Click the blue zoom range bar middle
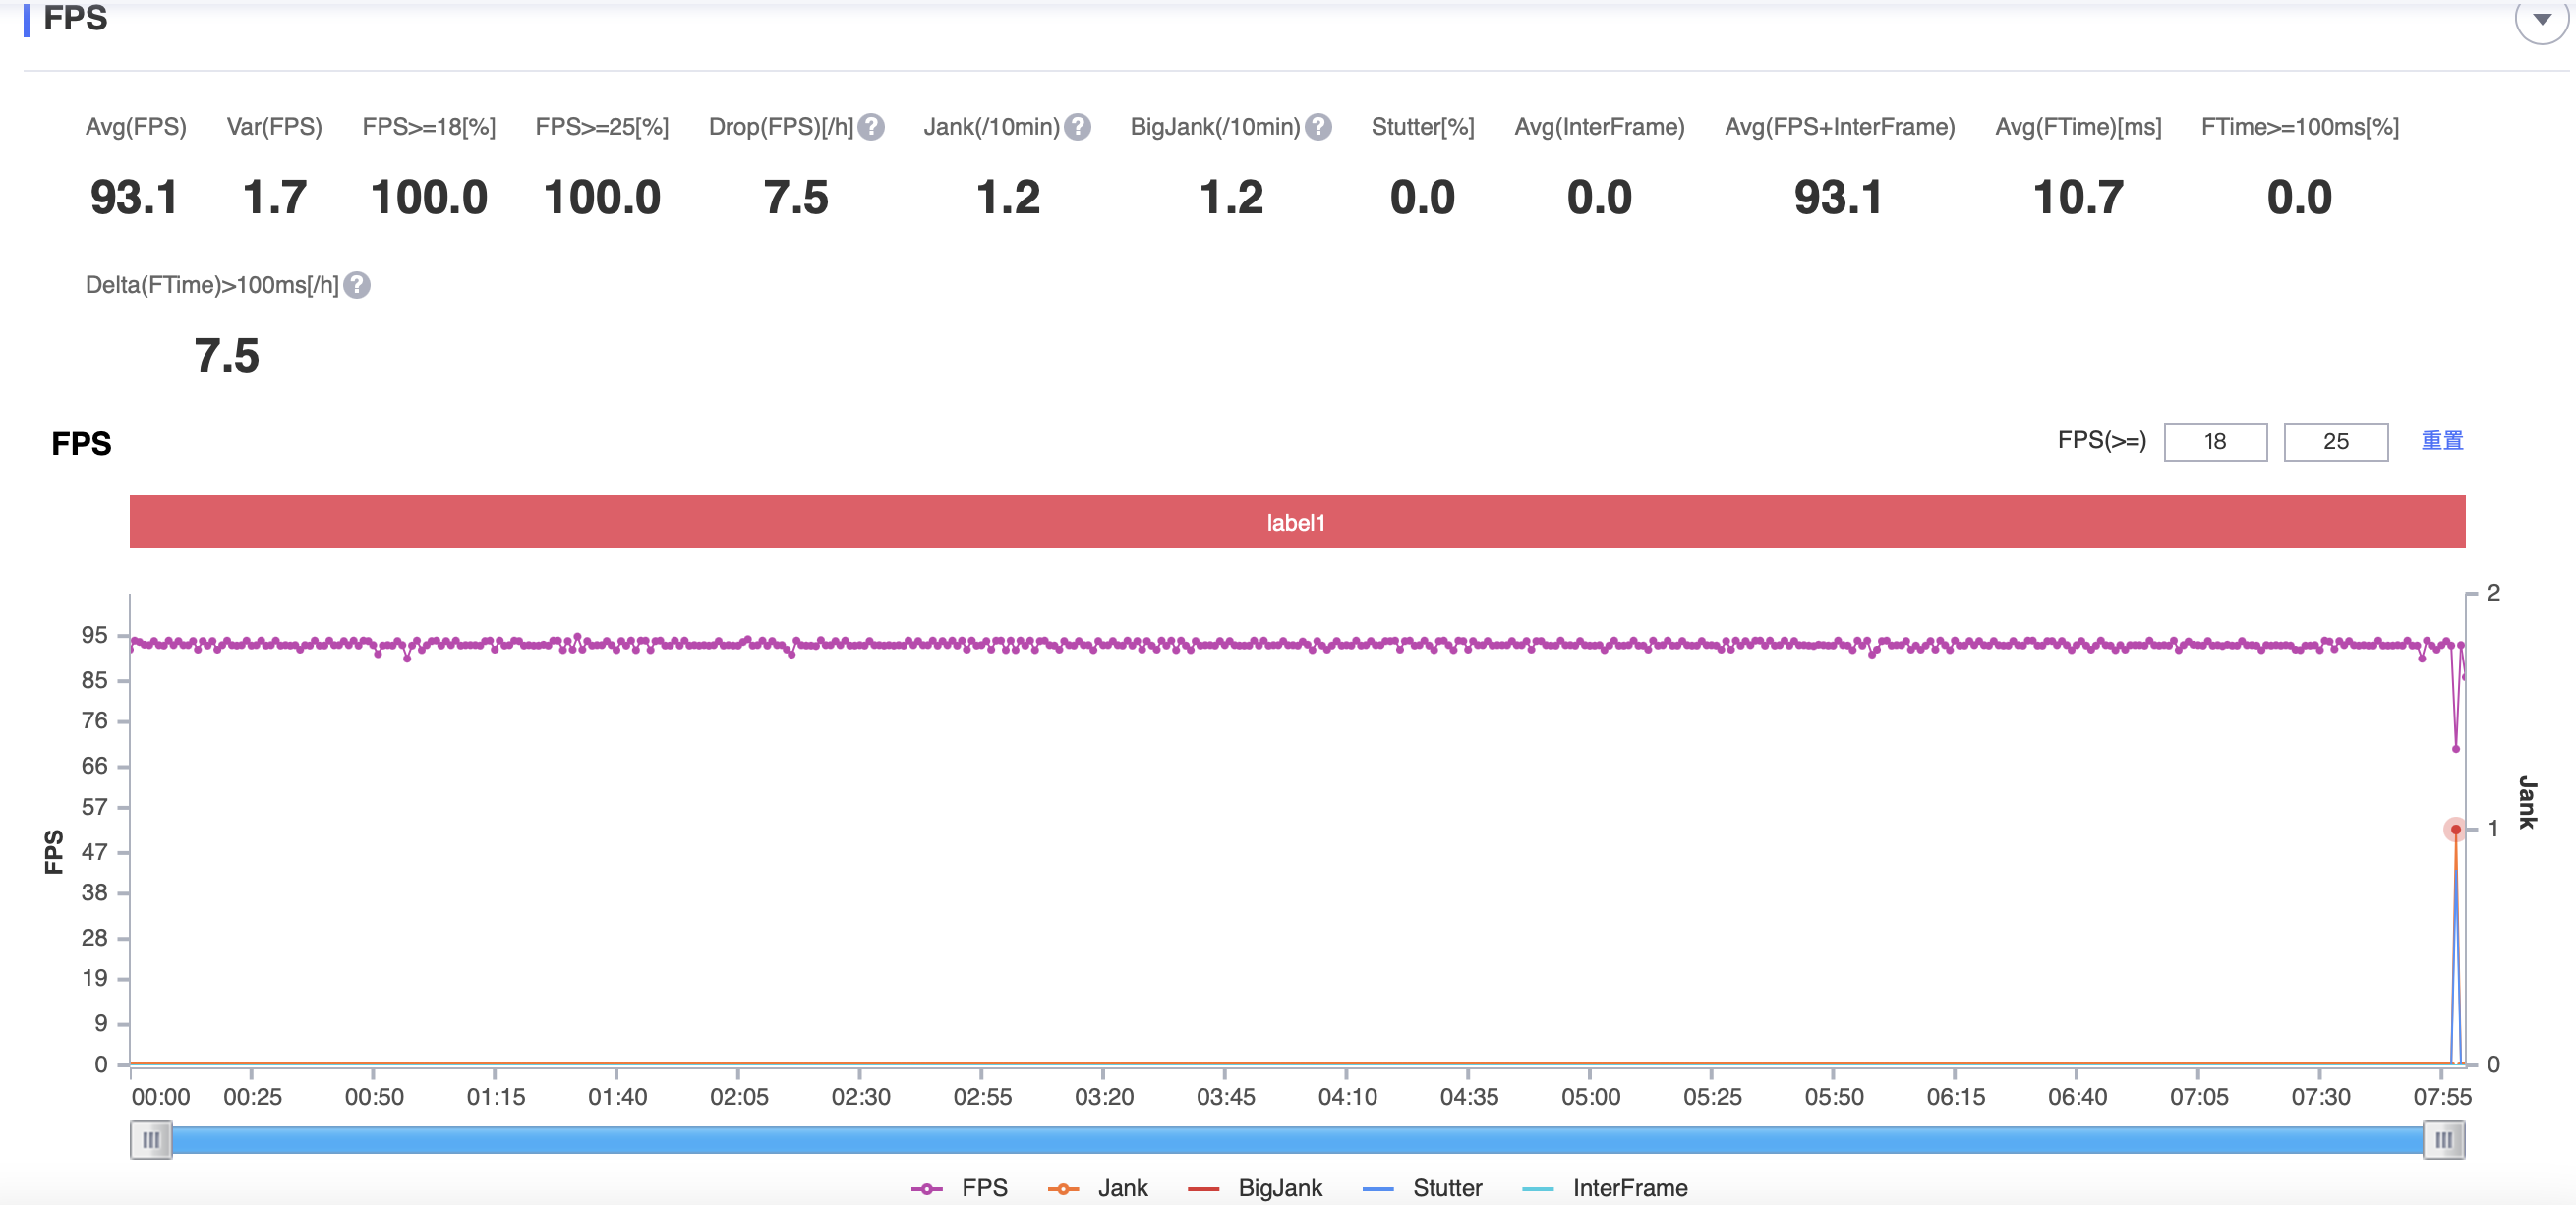2576x1205 pixels. pyautogui.click(x=1296, y=1140)
